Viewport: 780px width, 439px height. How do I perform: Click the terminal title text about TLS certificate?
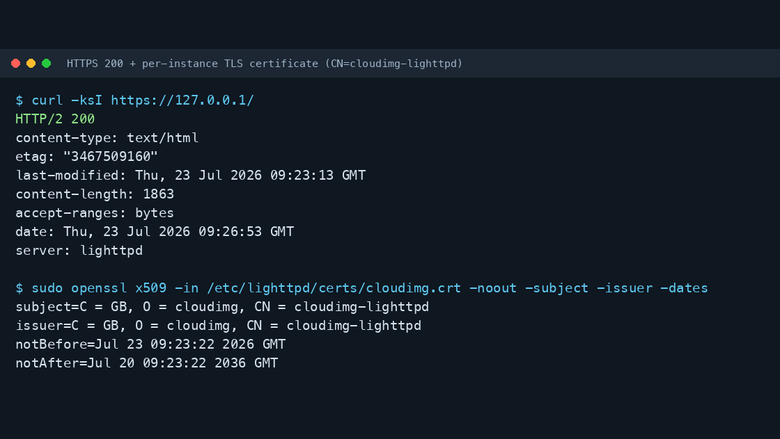[264, 64]
